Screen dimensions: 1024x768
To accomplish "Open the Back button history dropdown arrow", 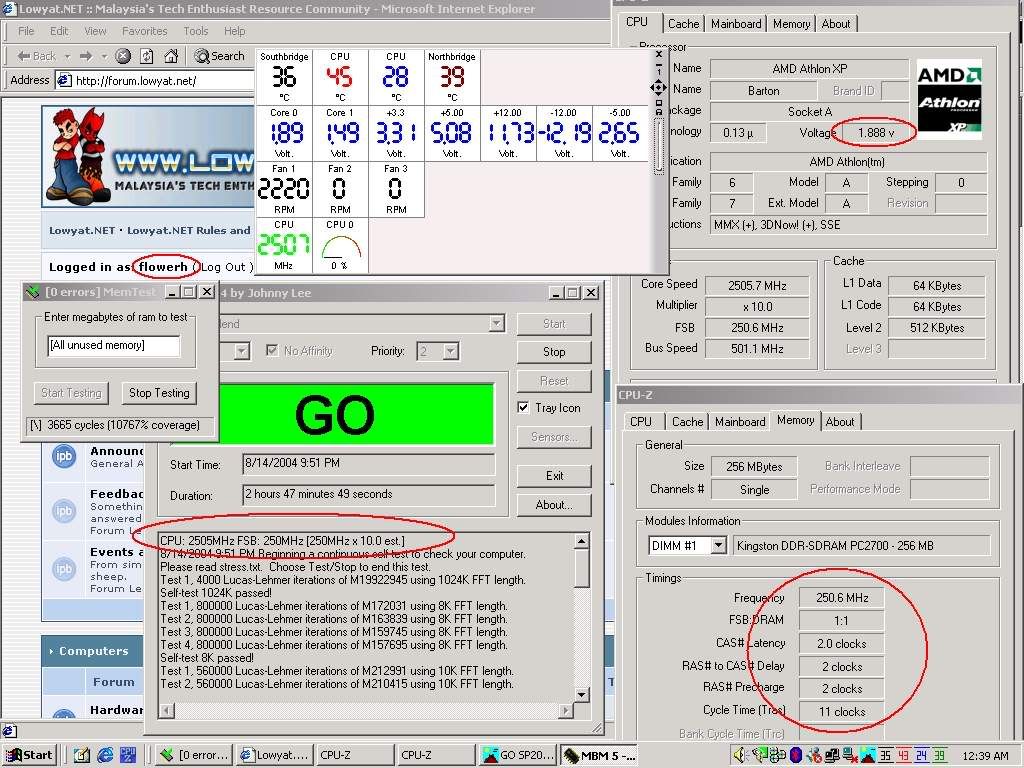I will (67, 56).
